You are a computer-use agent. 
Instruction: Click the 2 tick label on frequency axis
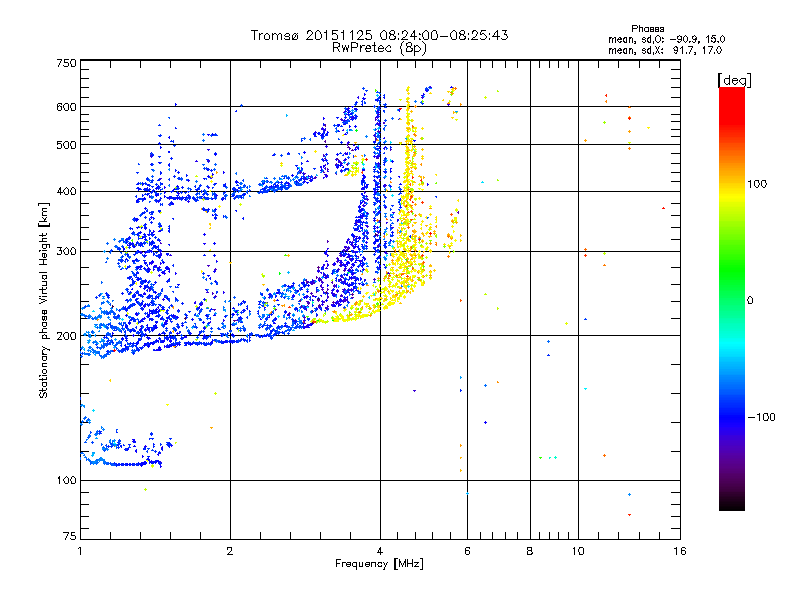[x=230, y=551]
